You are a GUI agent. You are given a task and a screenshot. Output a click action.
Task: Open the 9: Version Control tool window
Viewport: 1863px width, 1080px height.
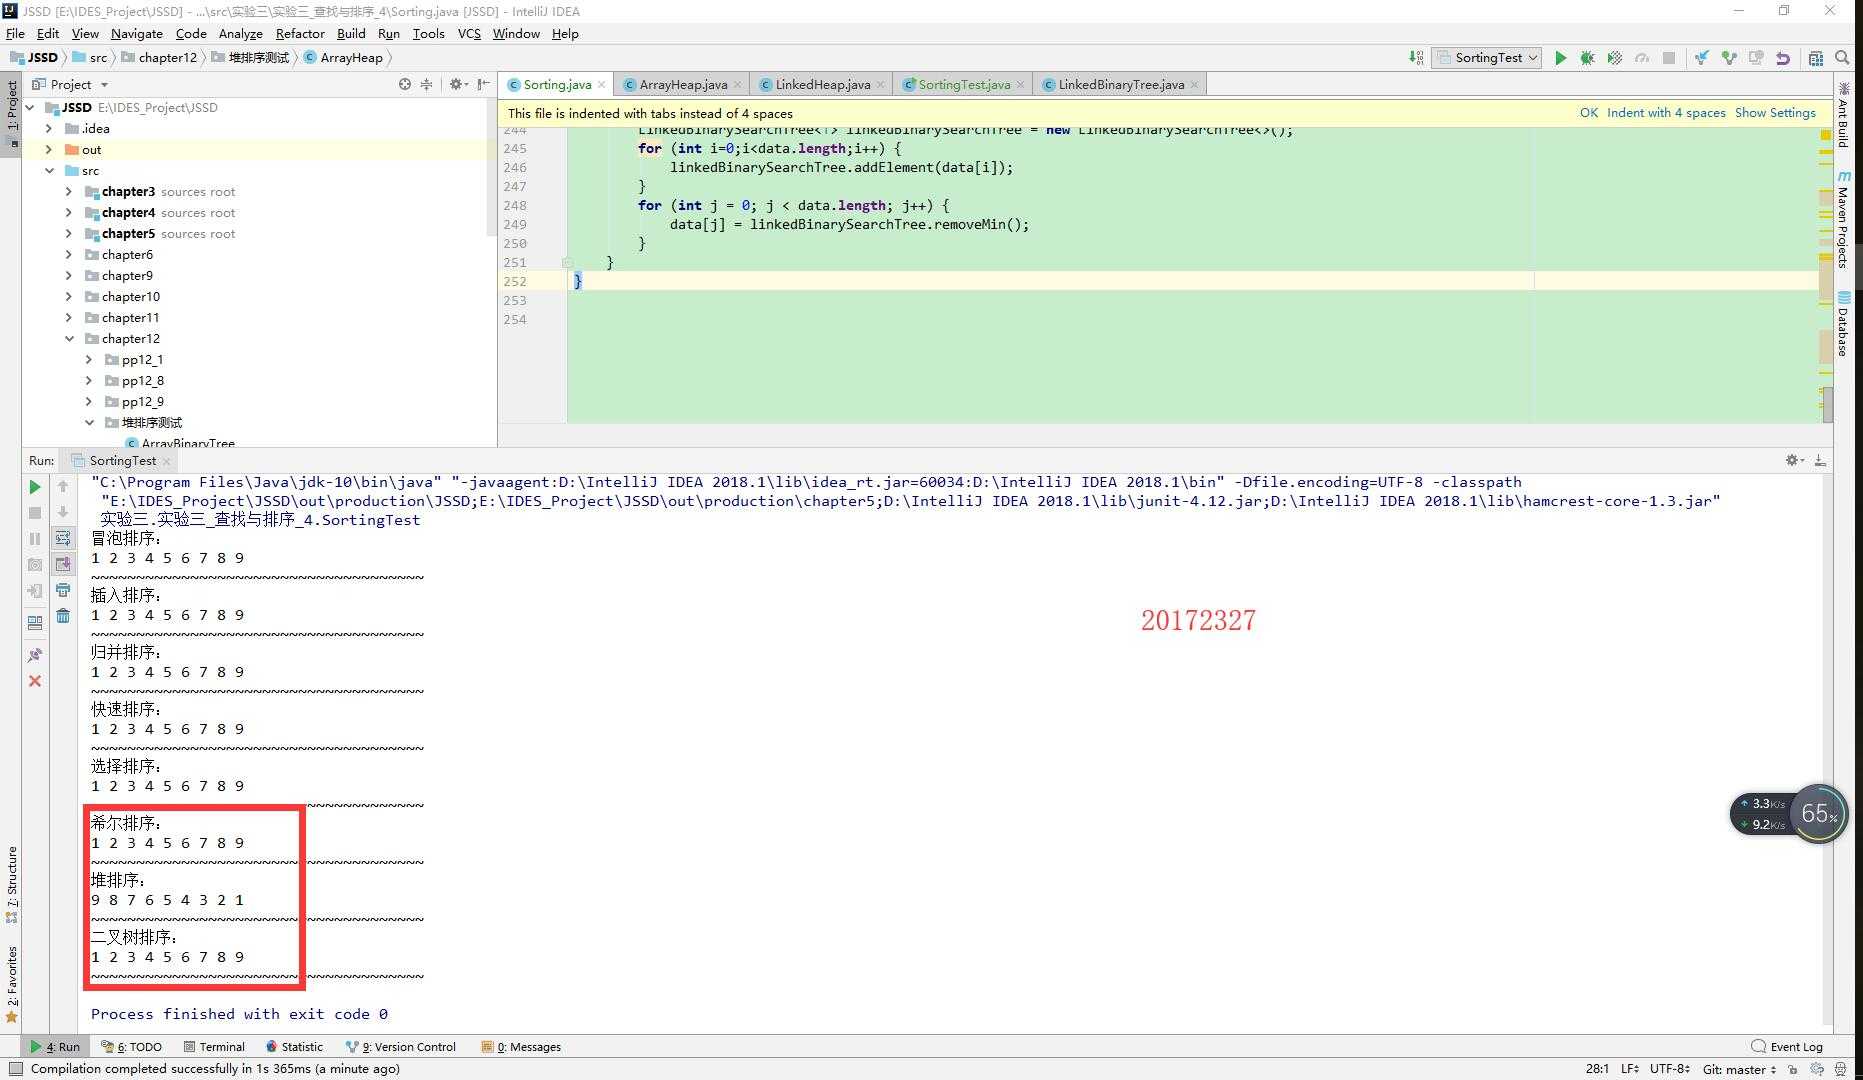tap(400, 1047)
